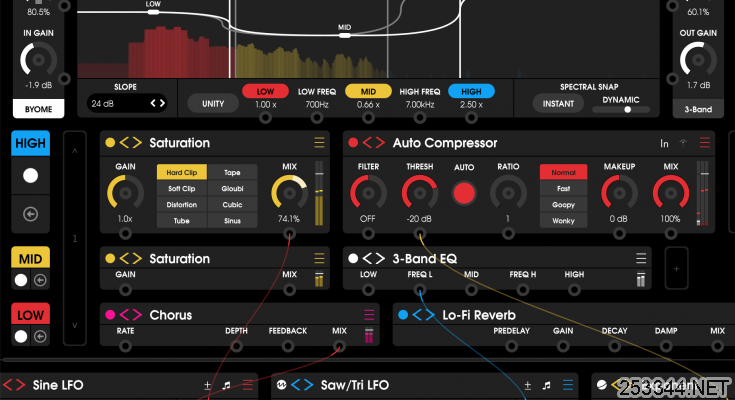This screenshot has width=735, height=400.
Task: Toggle the 3-Band EQ power dot
Action: click(x=353, y=258)
